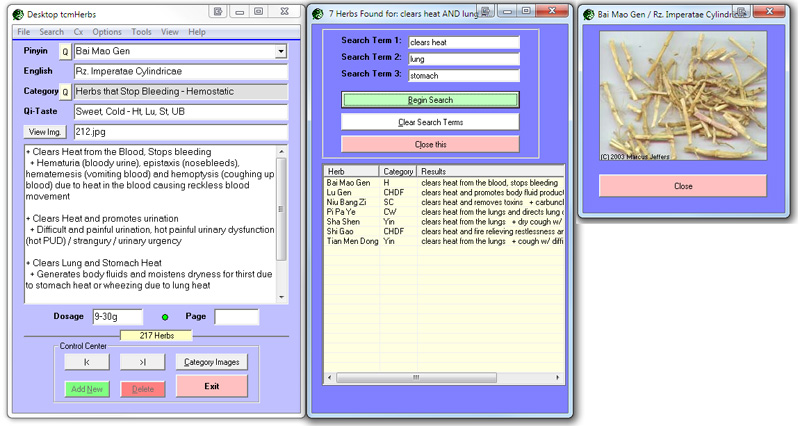The image size is (800, 426).
Task: Close the Bai Mao Gen image window
Action: (683, 186)
